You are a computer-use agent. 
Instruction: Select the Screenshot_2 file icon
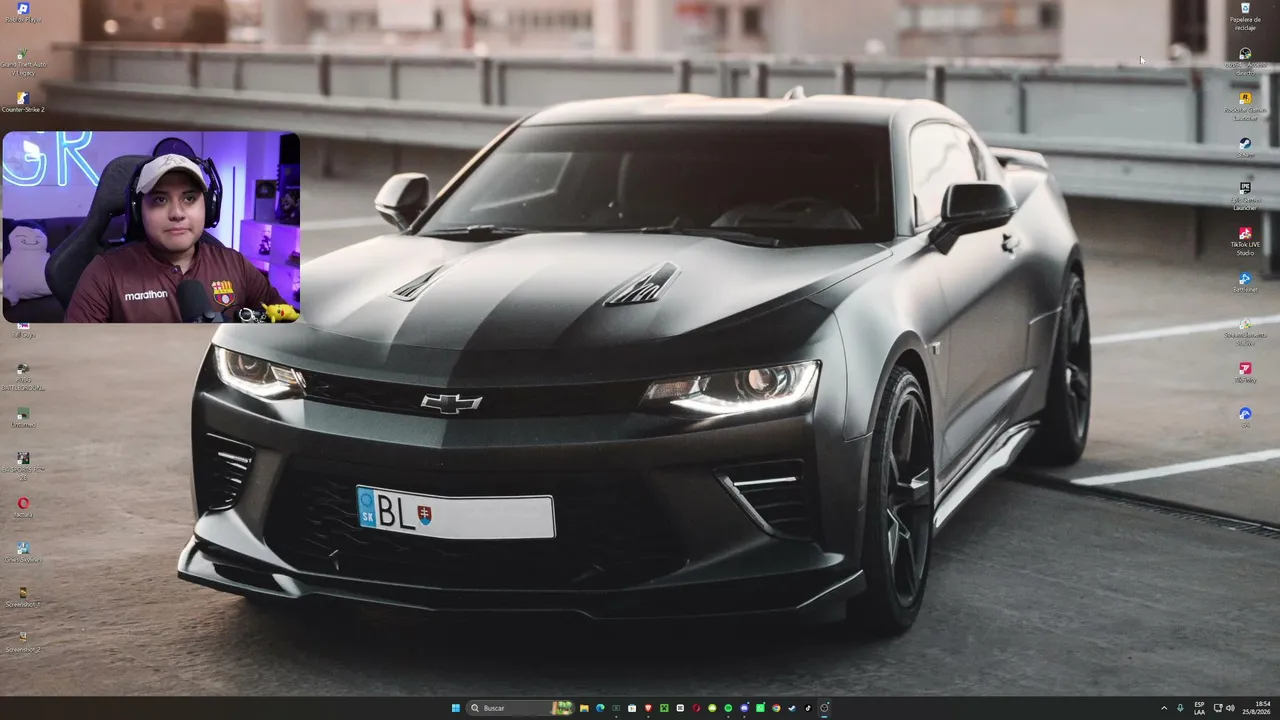coord(23,643)
